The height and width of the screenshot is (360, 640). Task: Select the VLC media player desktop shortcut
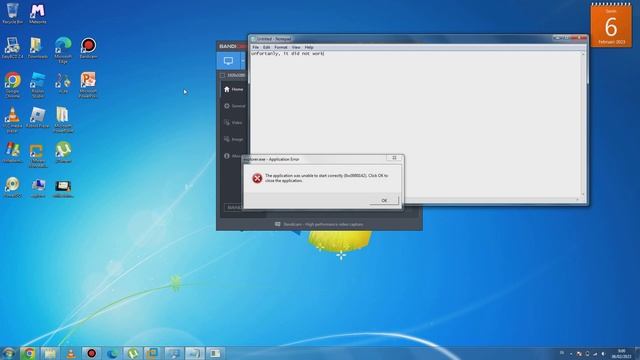tap(13, 120)
